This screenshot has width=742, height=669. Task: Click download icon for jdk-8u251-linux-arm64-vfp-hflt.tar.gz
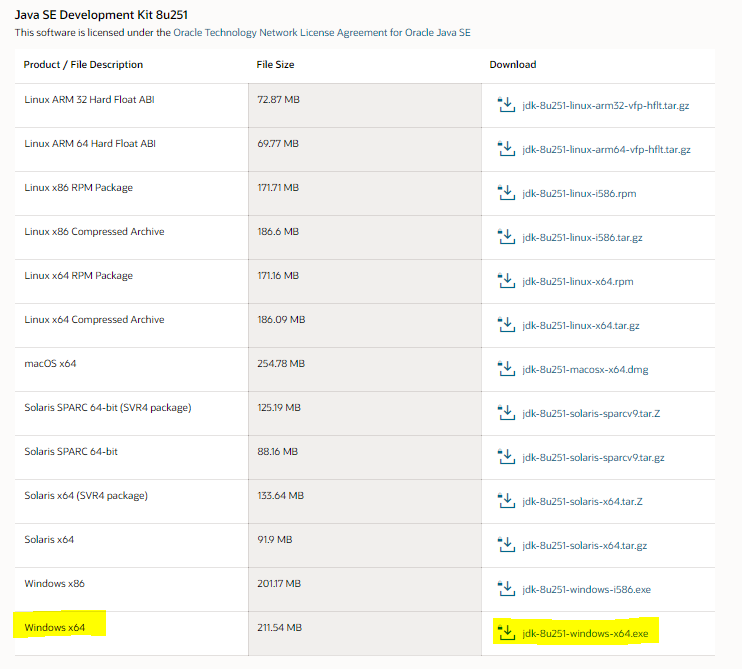pyautogui.click(x=506, y=149)
